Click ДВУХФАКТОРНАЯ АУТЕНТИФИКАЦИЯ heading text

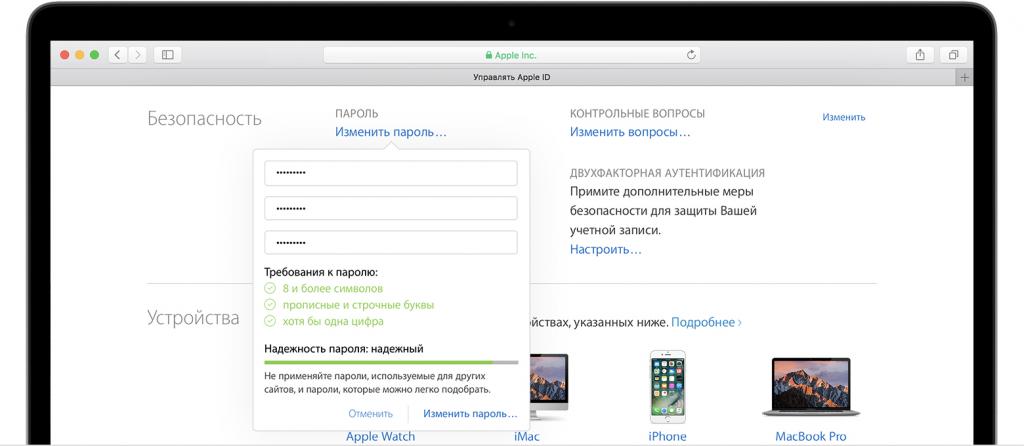click(x=667, y=173)
